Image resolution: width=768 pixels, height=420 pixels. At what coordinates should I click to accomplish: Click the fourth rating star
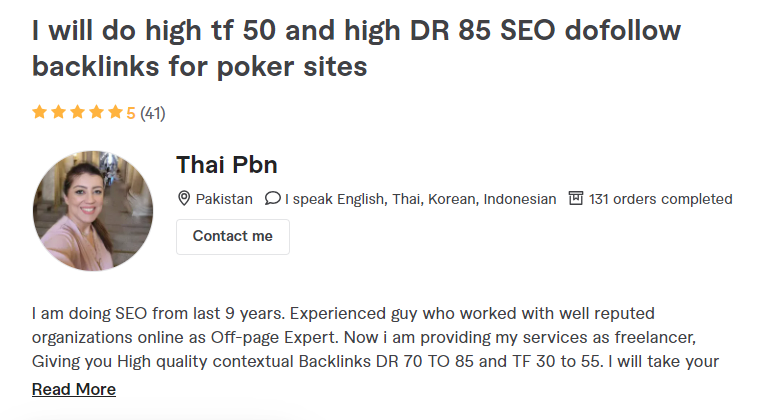point(96,112)
